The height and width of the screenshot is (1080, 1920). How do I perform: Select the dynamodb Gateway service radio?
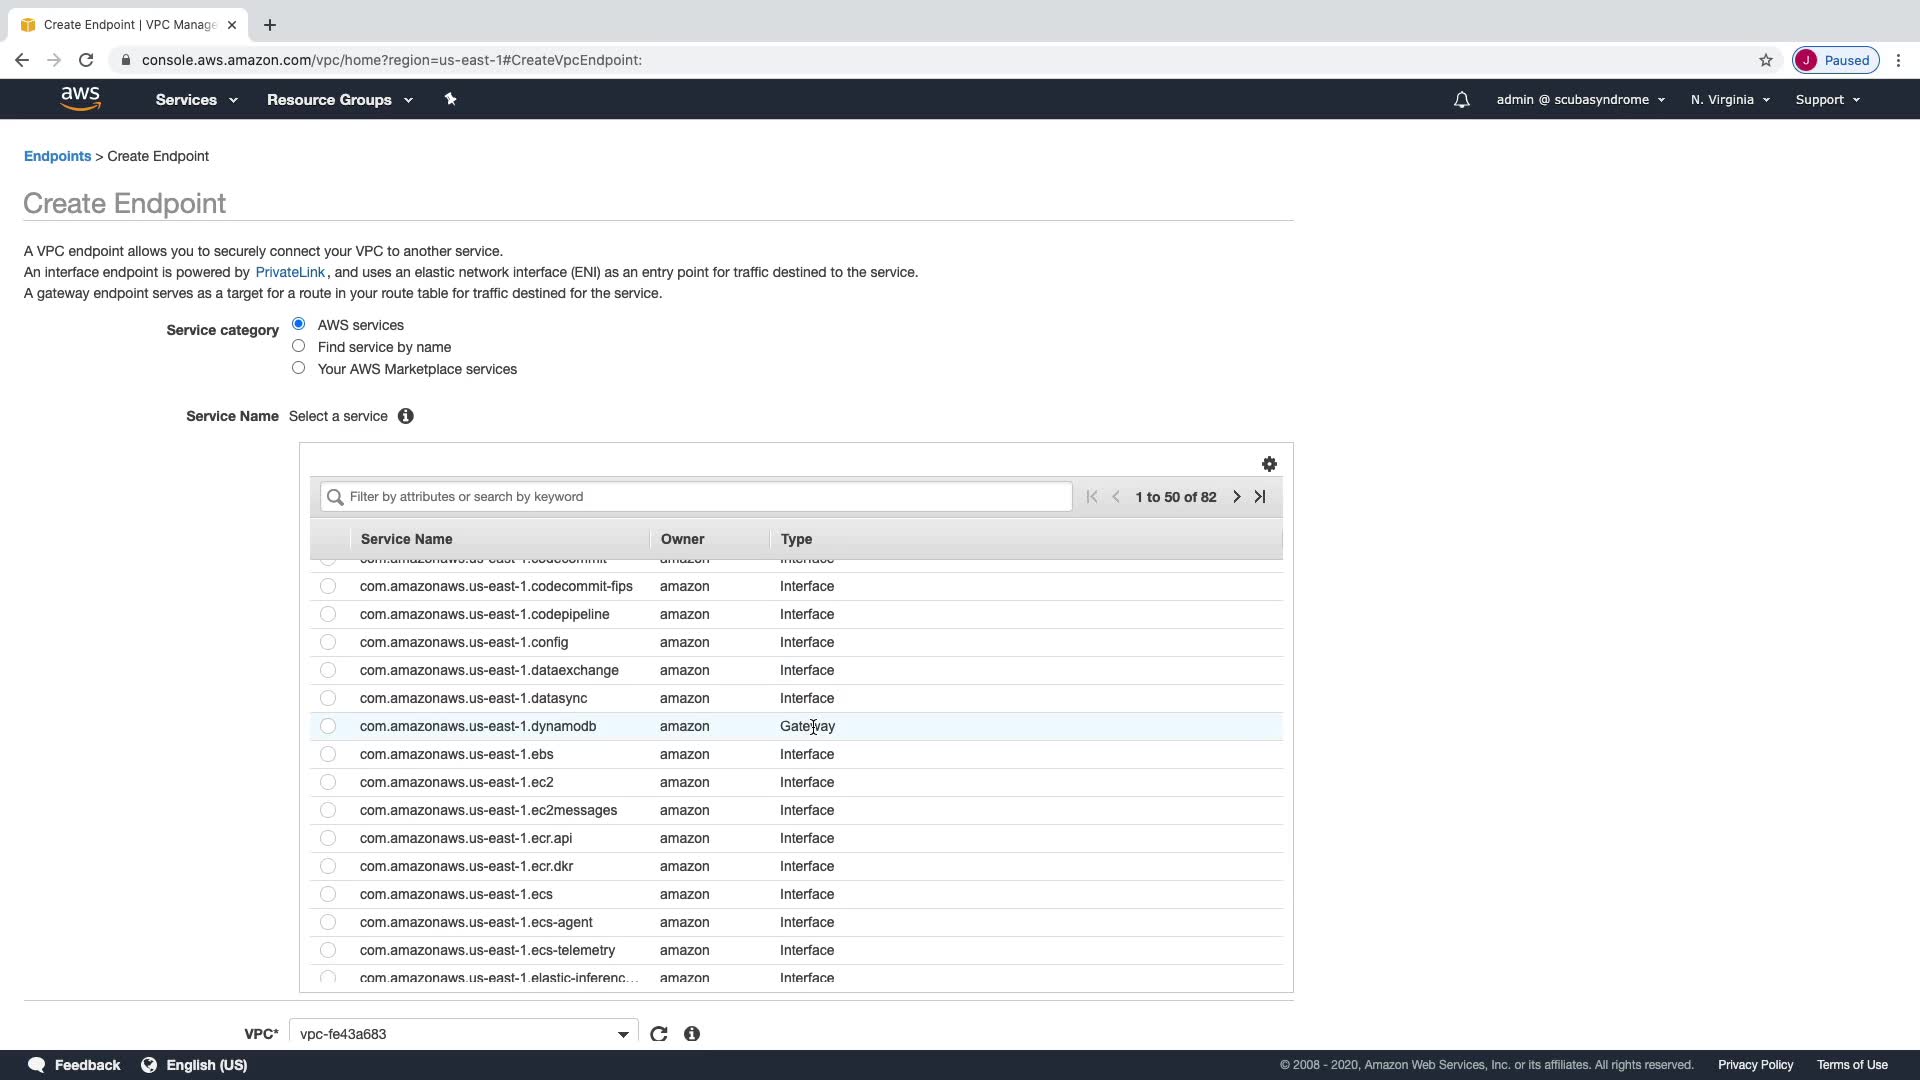(x=328, y=726)
